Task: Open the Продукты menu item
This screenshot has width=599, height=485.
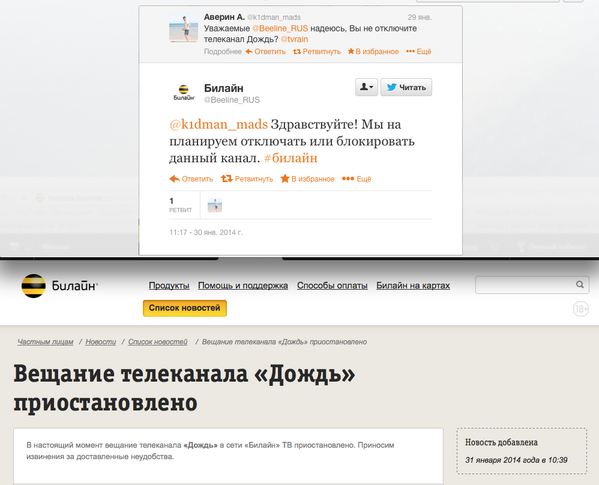Action: click(169, 286)
